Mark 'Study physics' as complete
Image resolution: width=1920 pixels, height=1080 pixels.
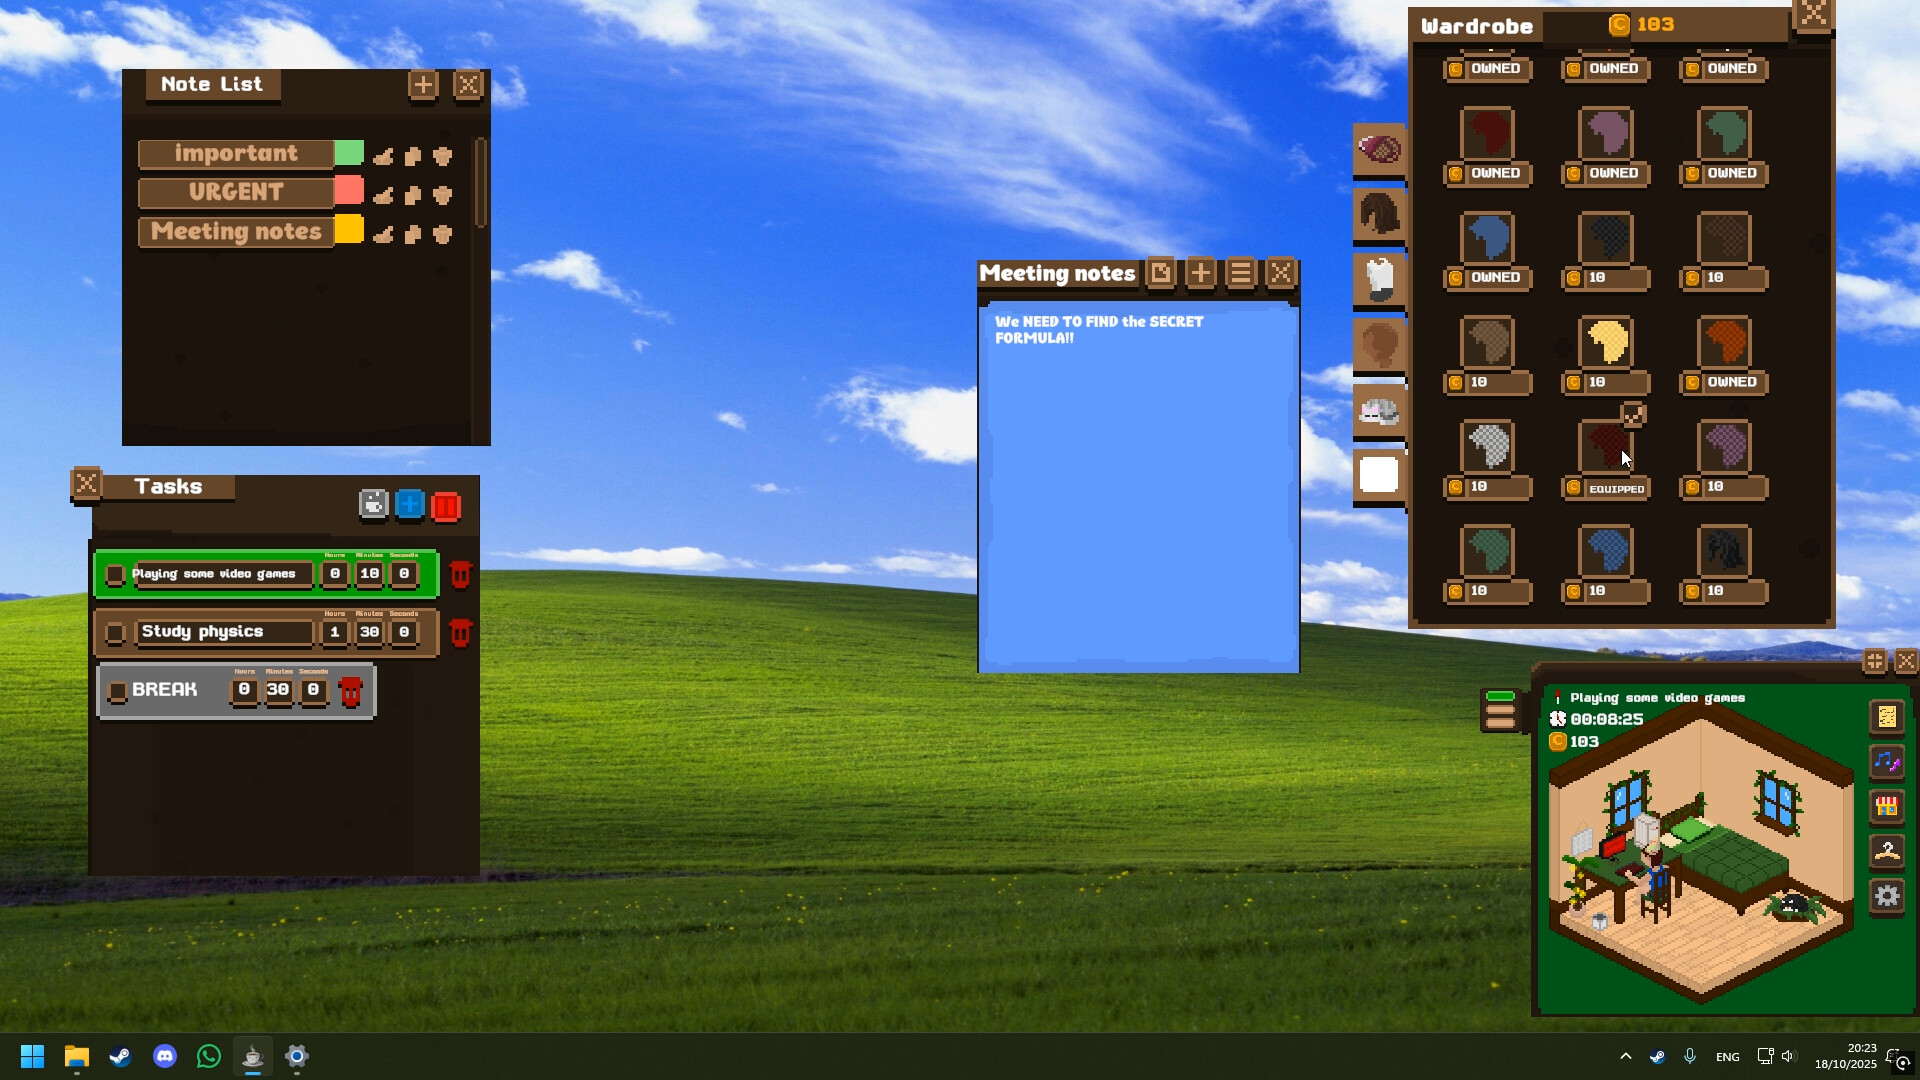(117, 632)
